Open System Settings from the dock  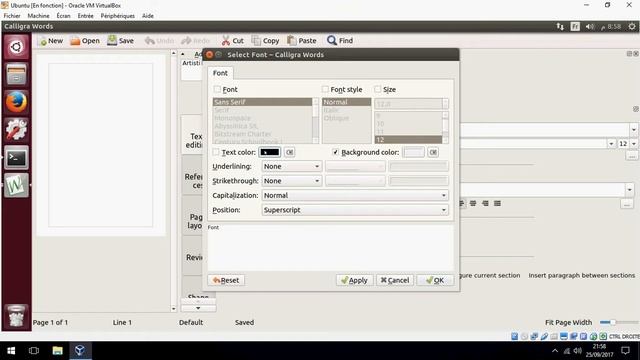pos(16,130)
